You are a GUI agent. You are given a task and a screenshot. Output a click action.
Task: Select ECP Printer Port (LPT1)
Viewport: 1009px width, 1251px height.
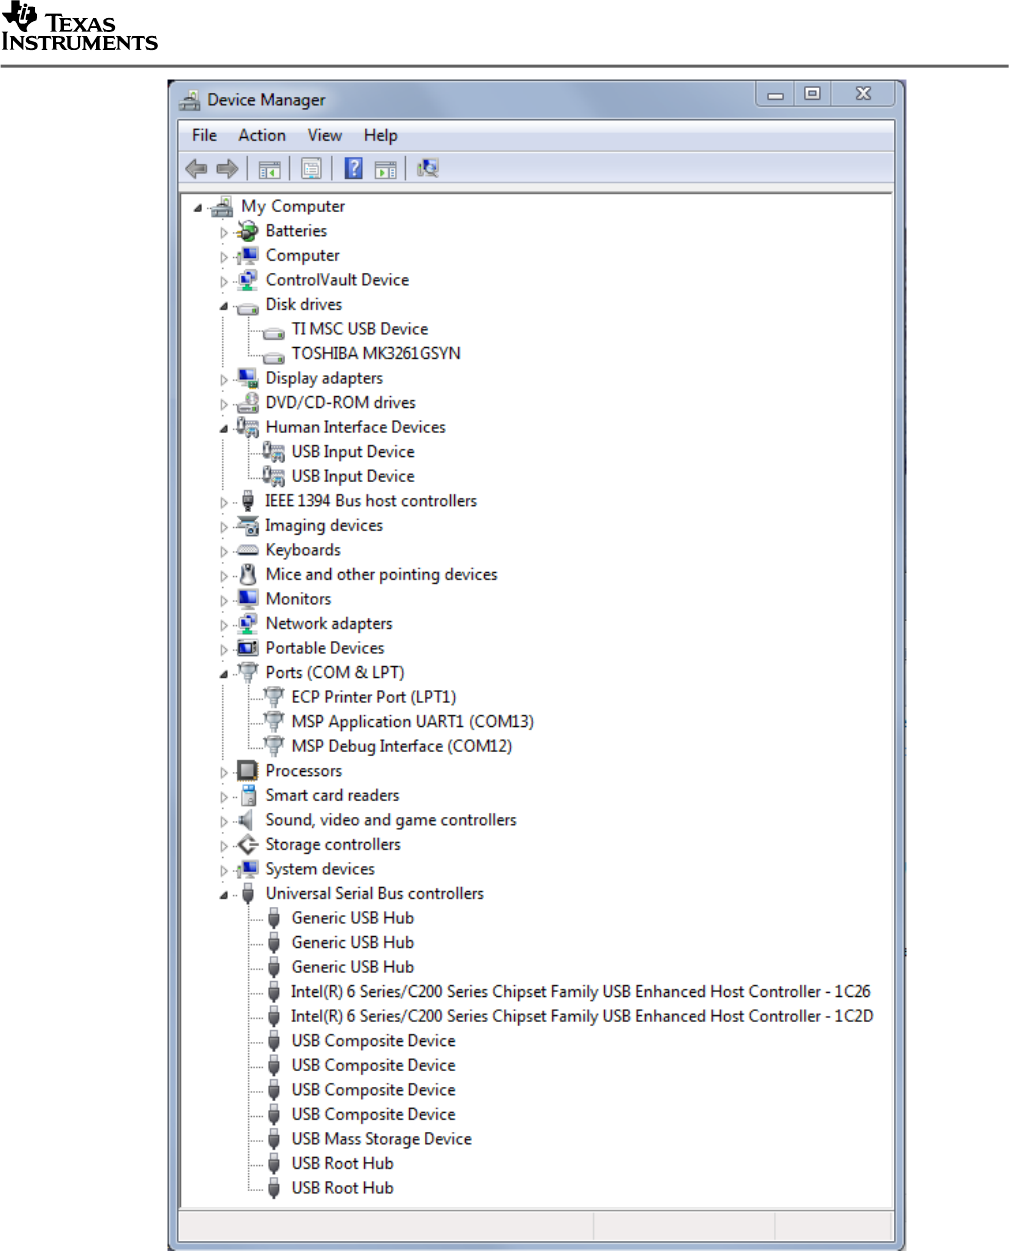click(x=373, y=697)
